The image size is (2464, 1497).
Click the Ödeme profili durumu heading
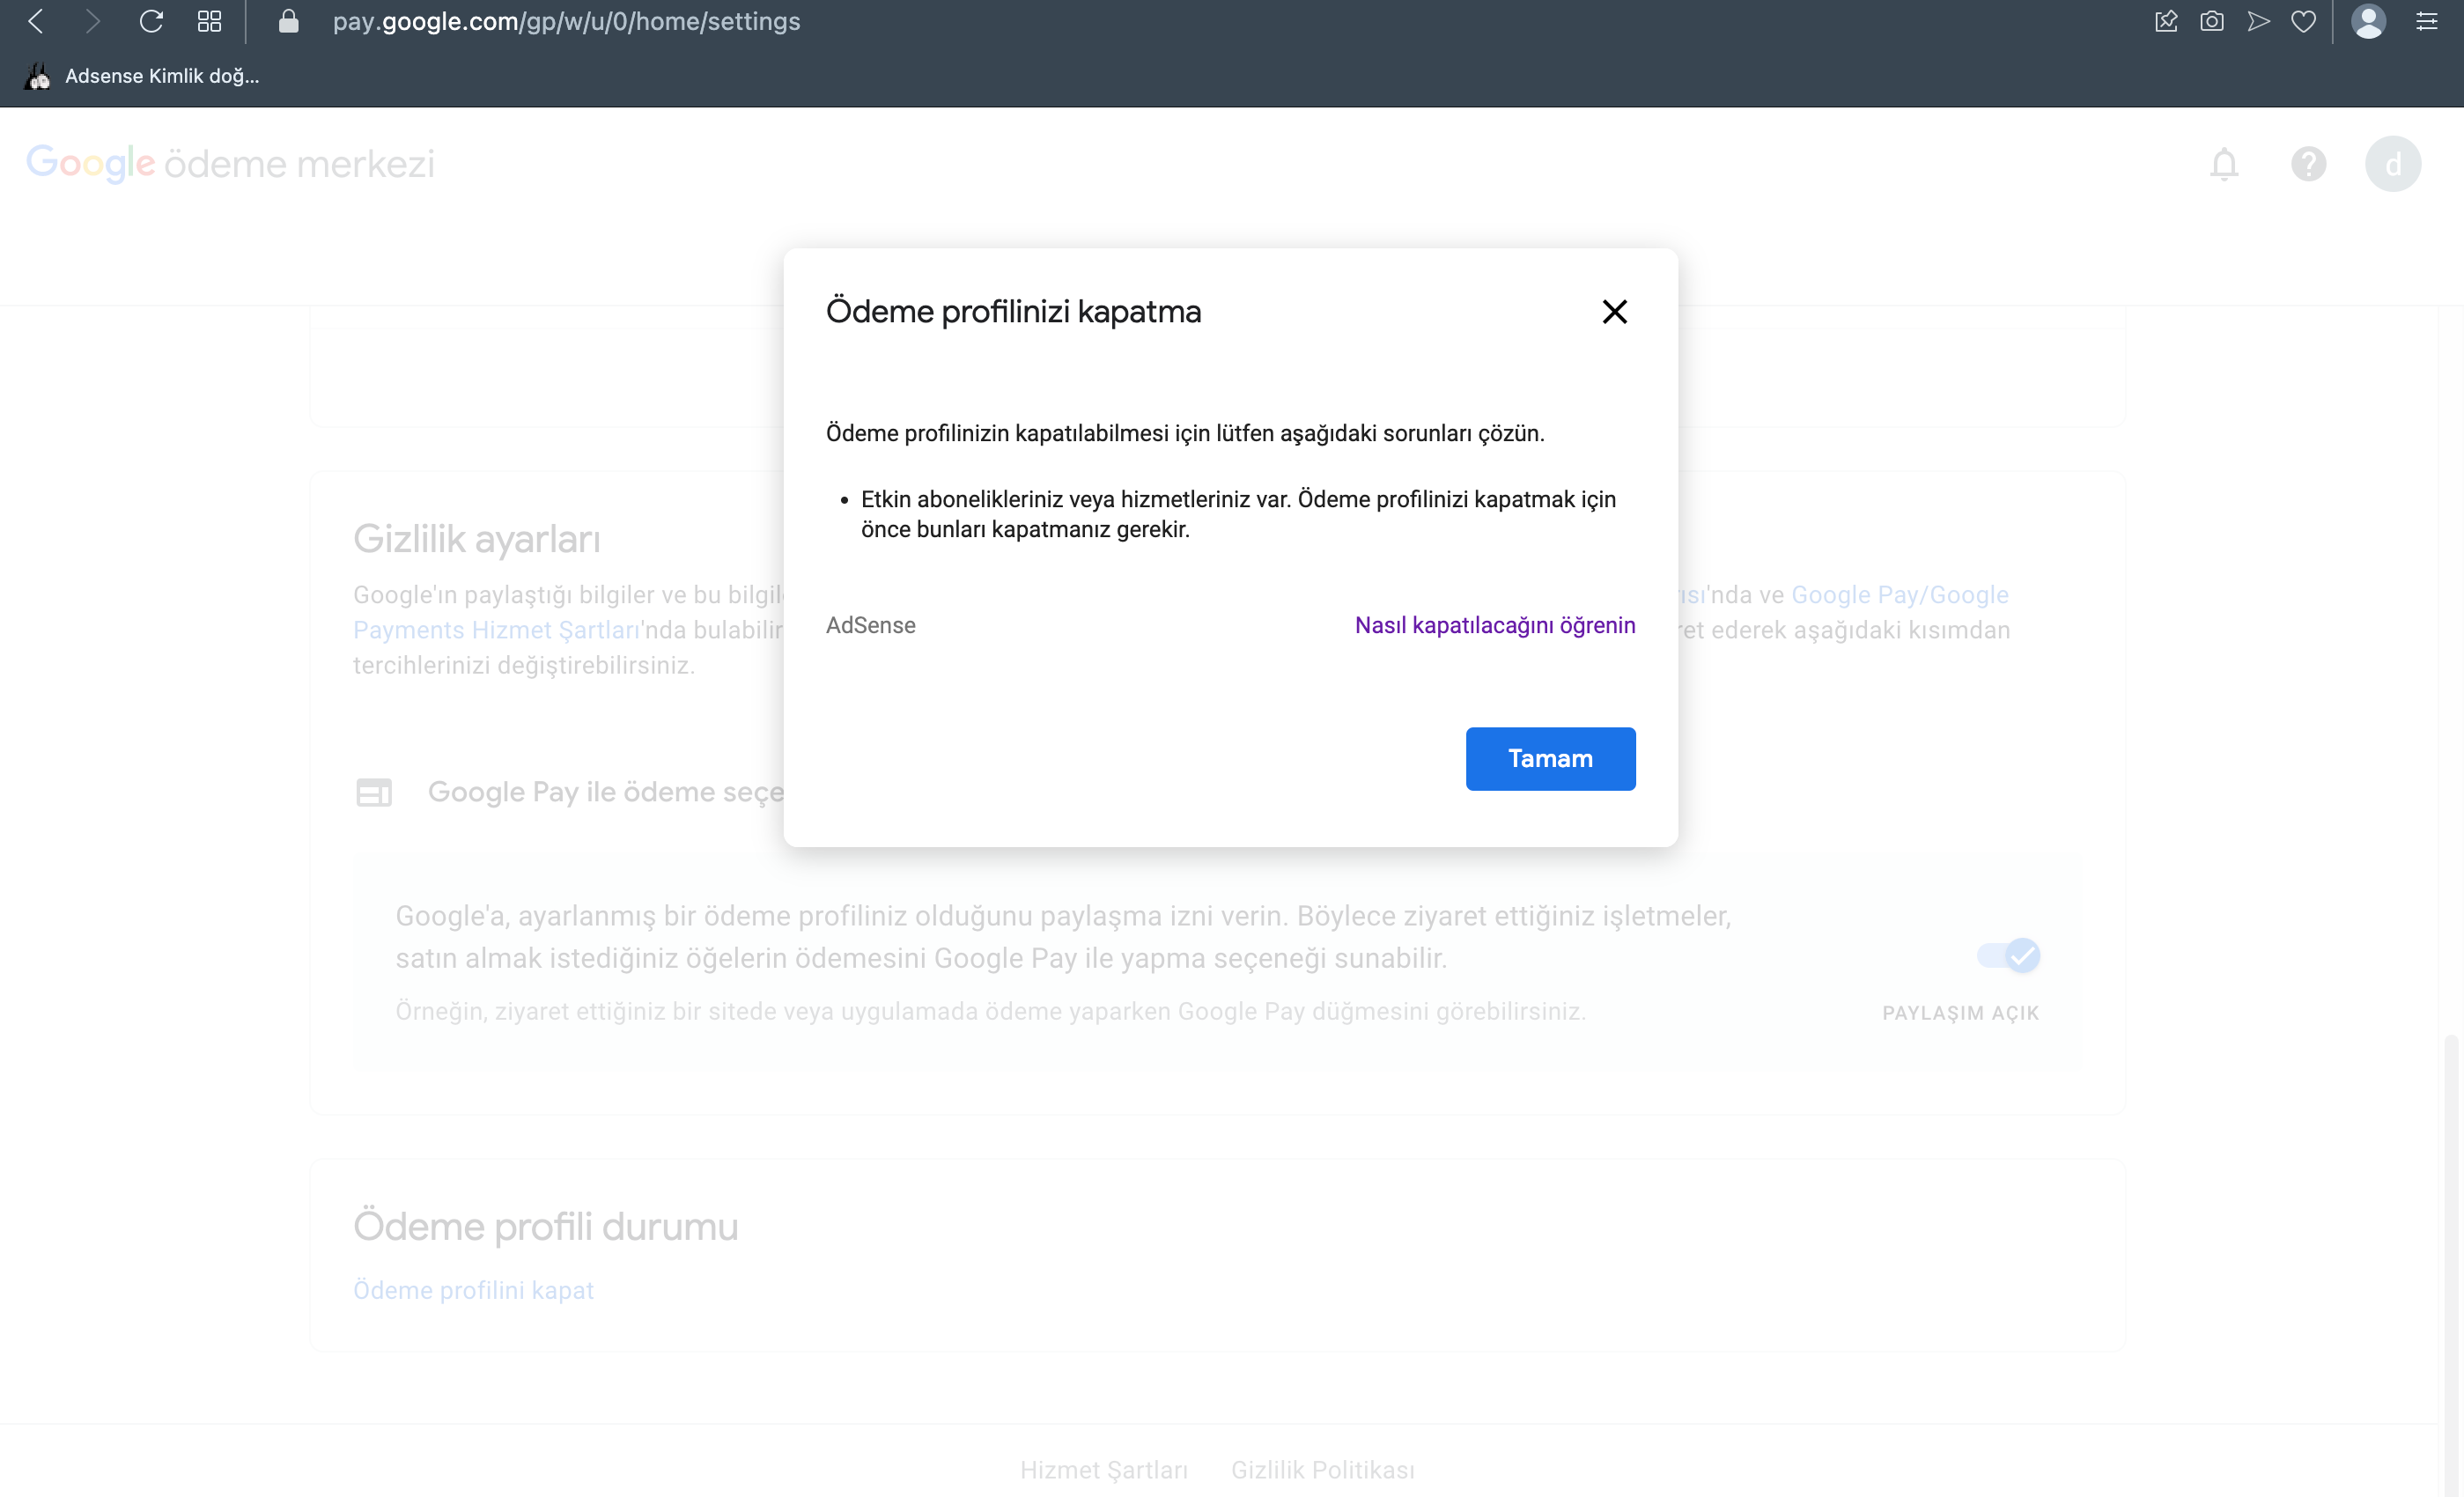click(x=546, y=1227)
